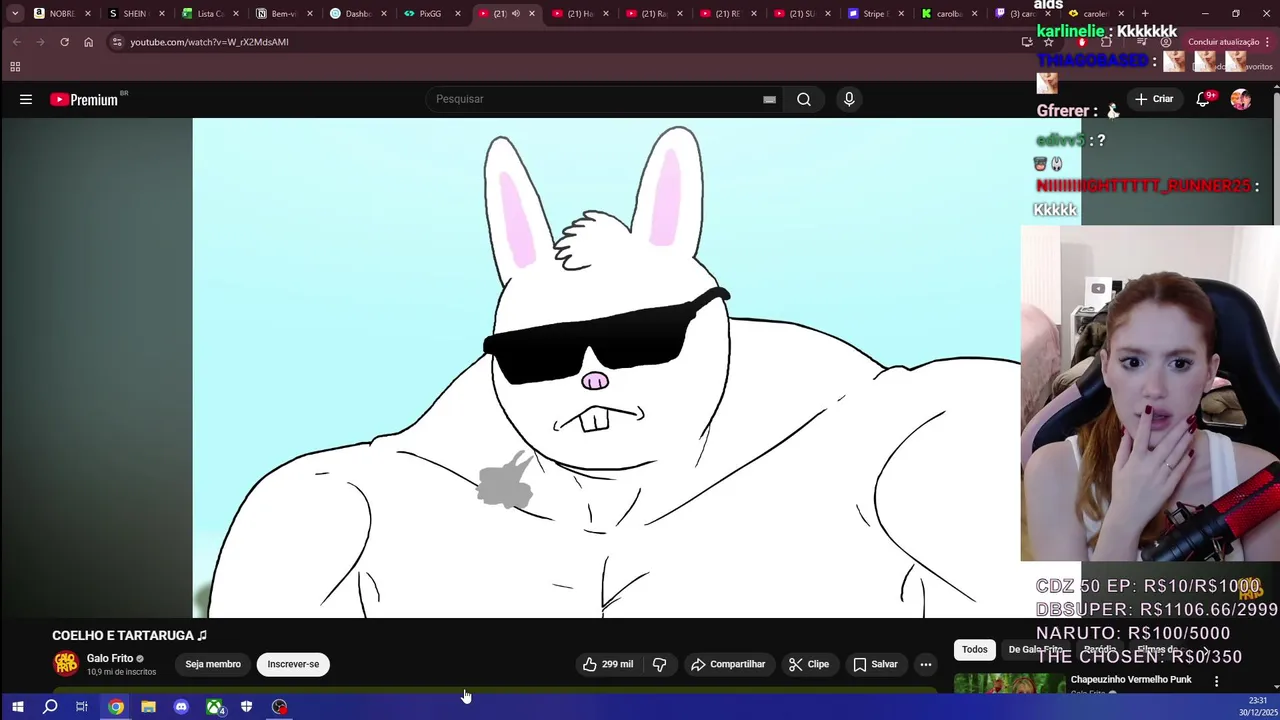Click the cast media icon in address bar
Viewport: 1280px width, 720px height.
1027,42
